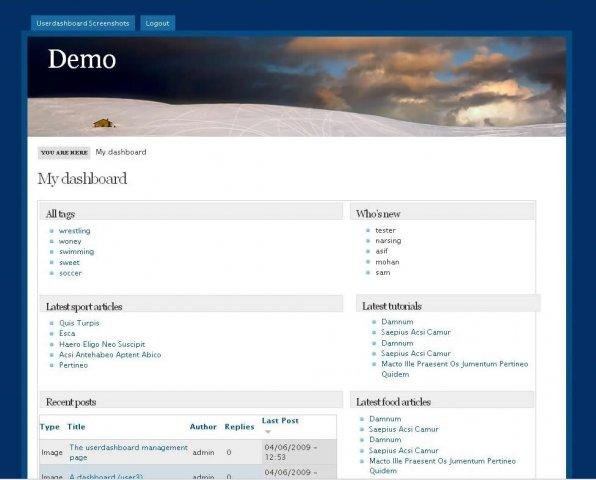
Task: Open the soccer tag
Action: [70, 273]
